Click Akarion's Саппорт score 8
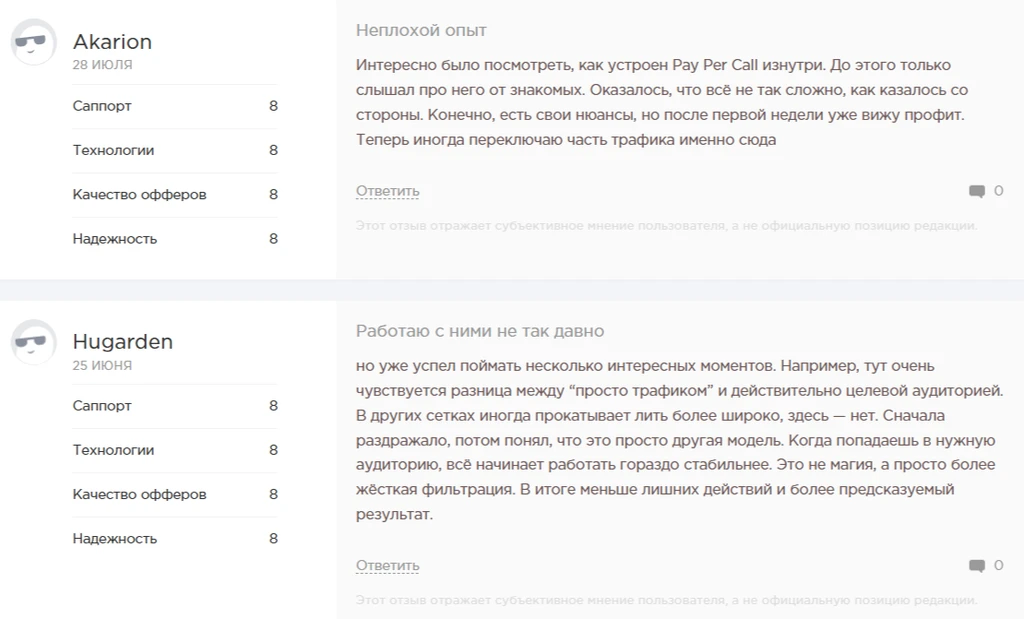 (274, 106)
